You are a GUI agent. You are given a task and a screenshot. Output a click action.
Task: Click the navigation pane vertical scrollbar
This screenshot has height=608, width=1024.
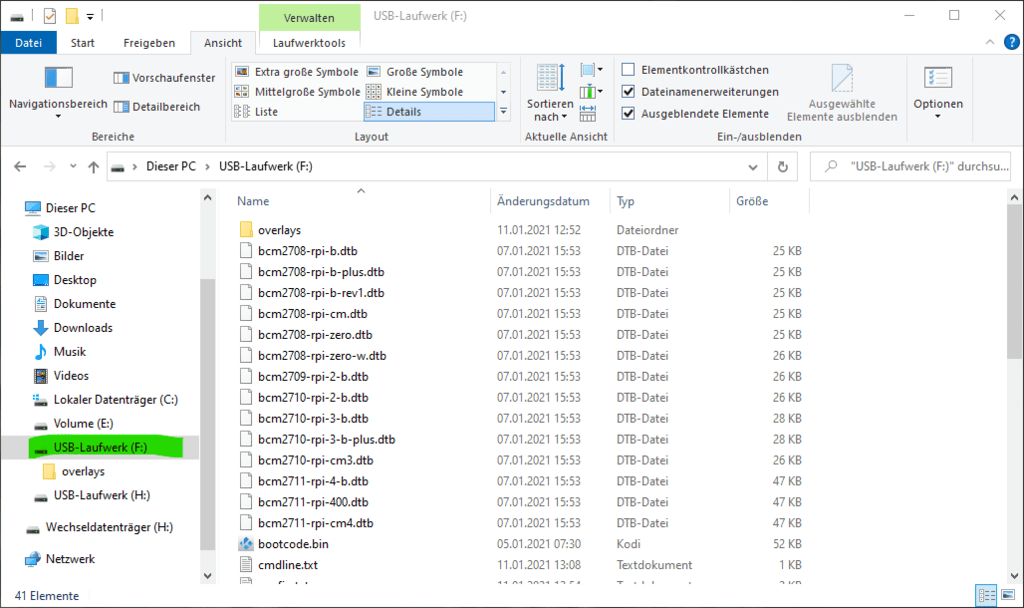click(x=208, y=400)
